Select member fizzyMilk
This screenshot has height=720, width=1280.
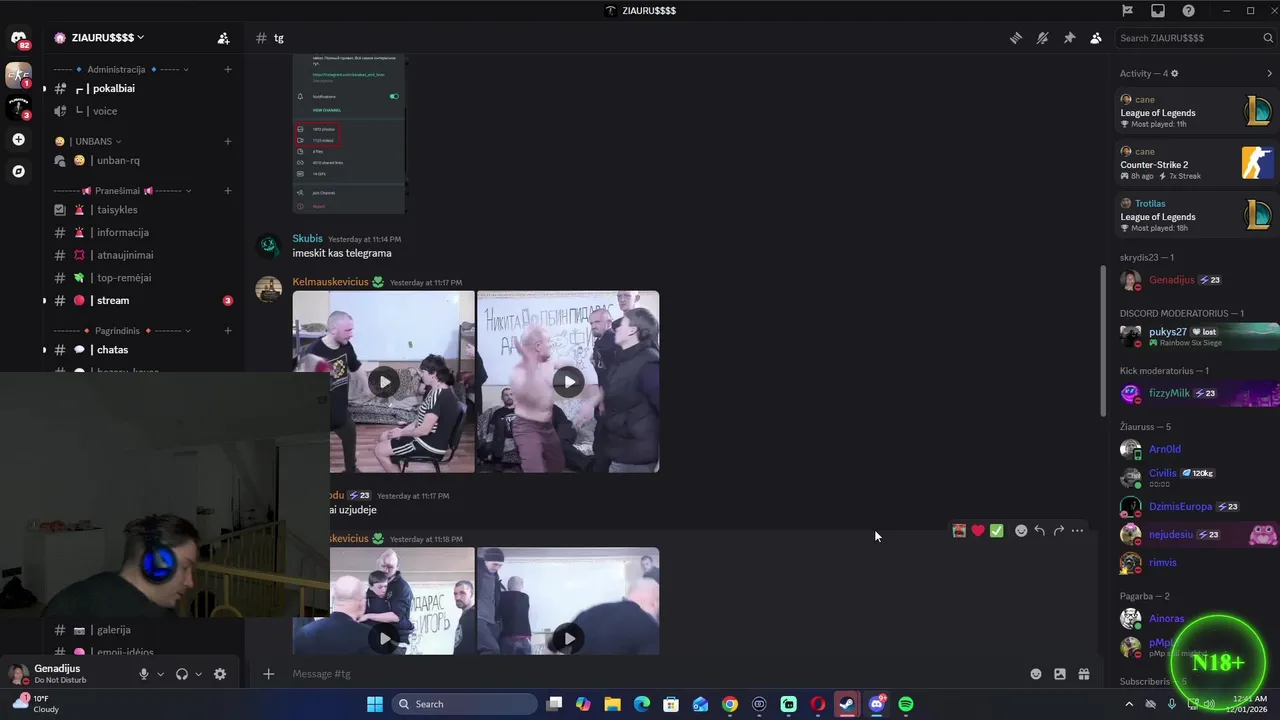1197,393
